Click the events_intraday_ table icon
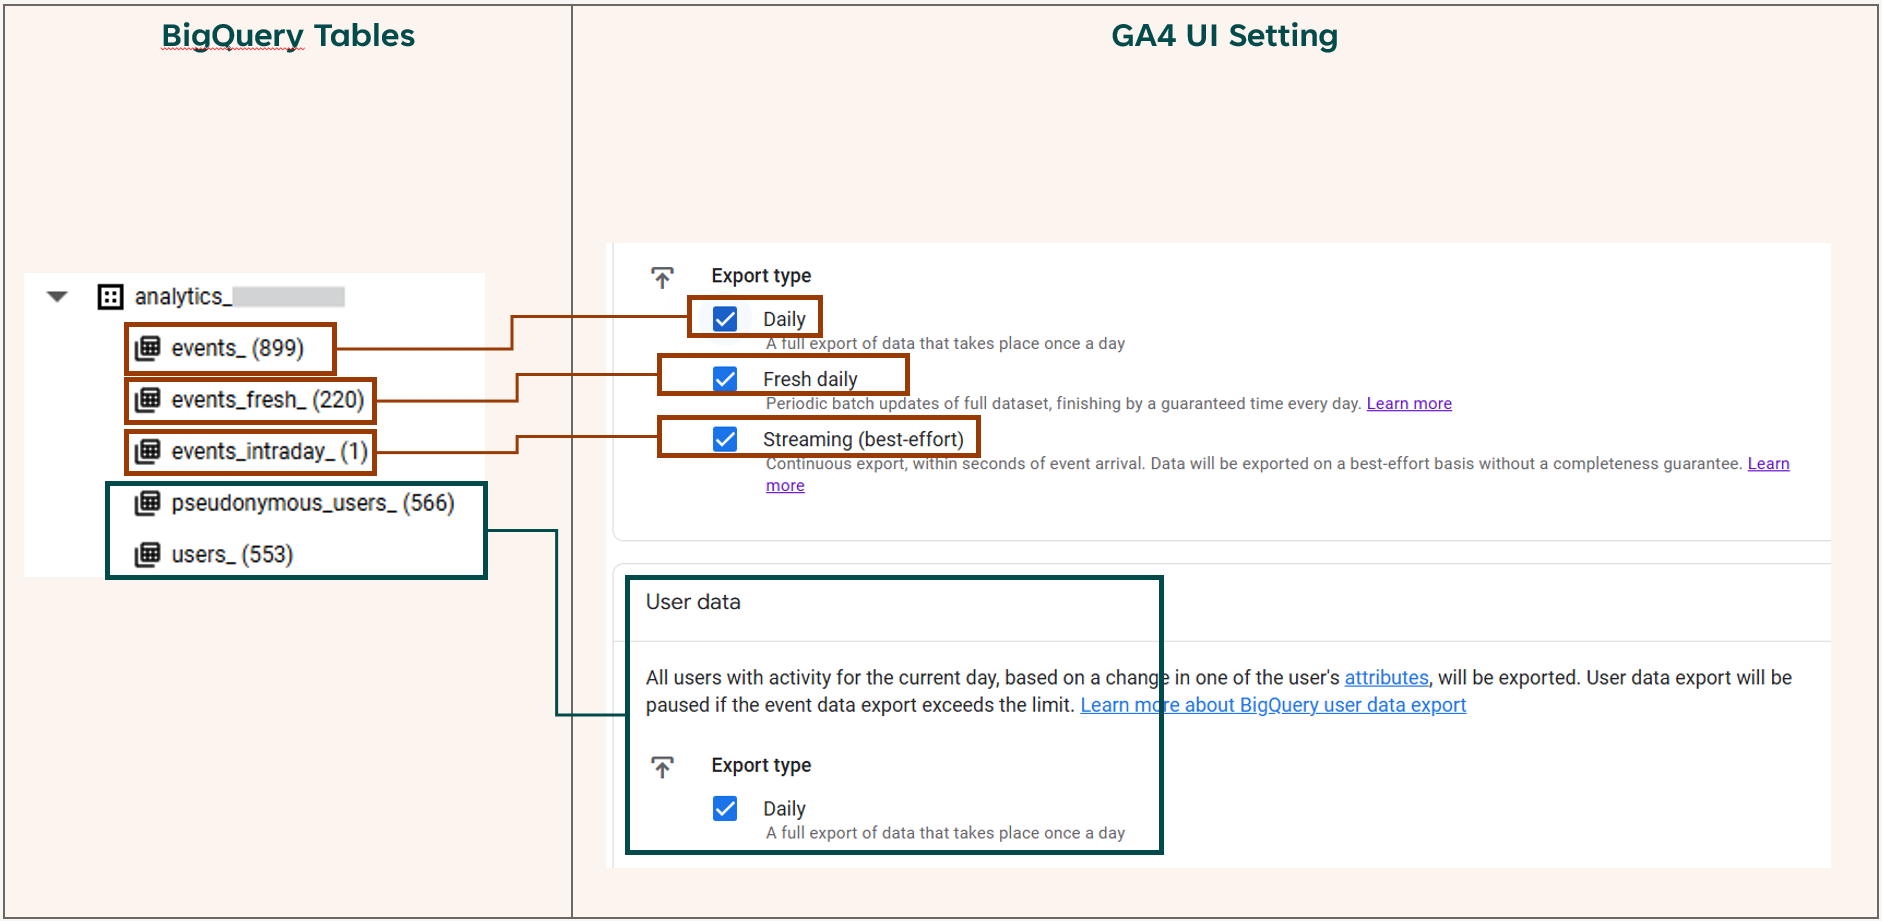 coord(148,451)
